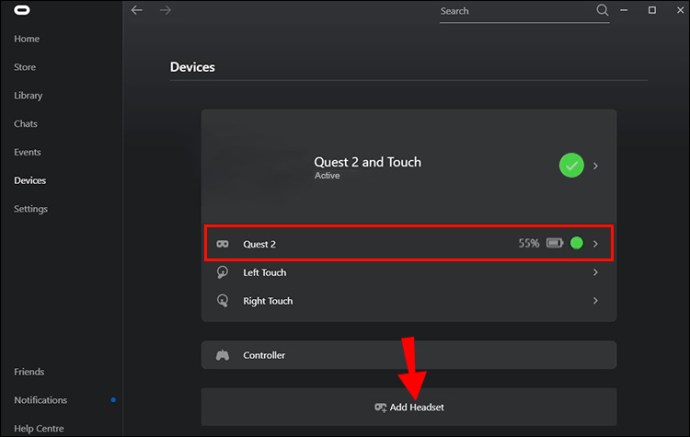Open Notifications in the sidebar

click(41, 400)
